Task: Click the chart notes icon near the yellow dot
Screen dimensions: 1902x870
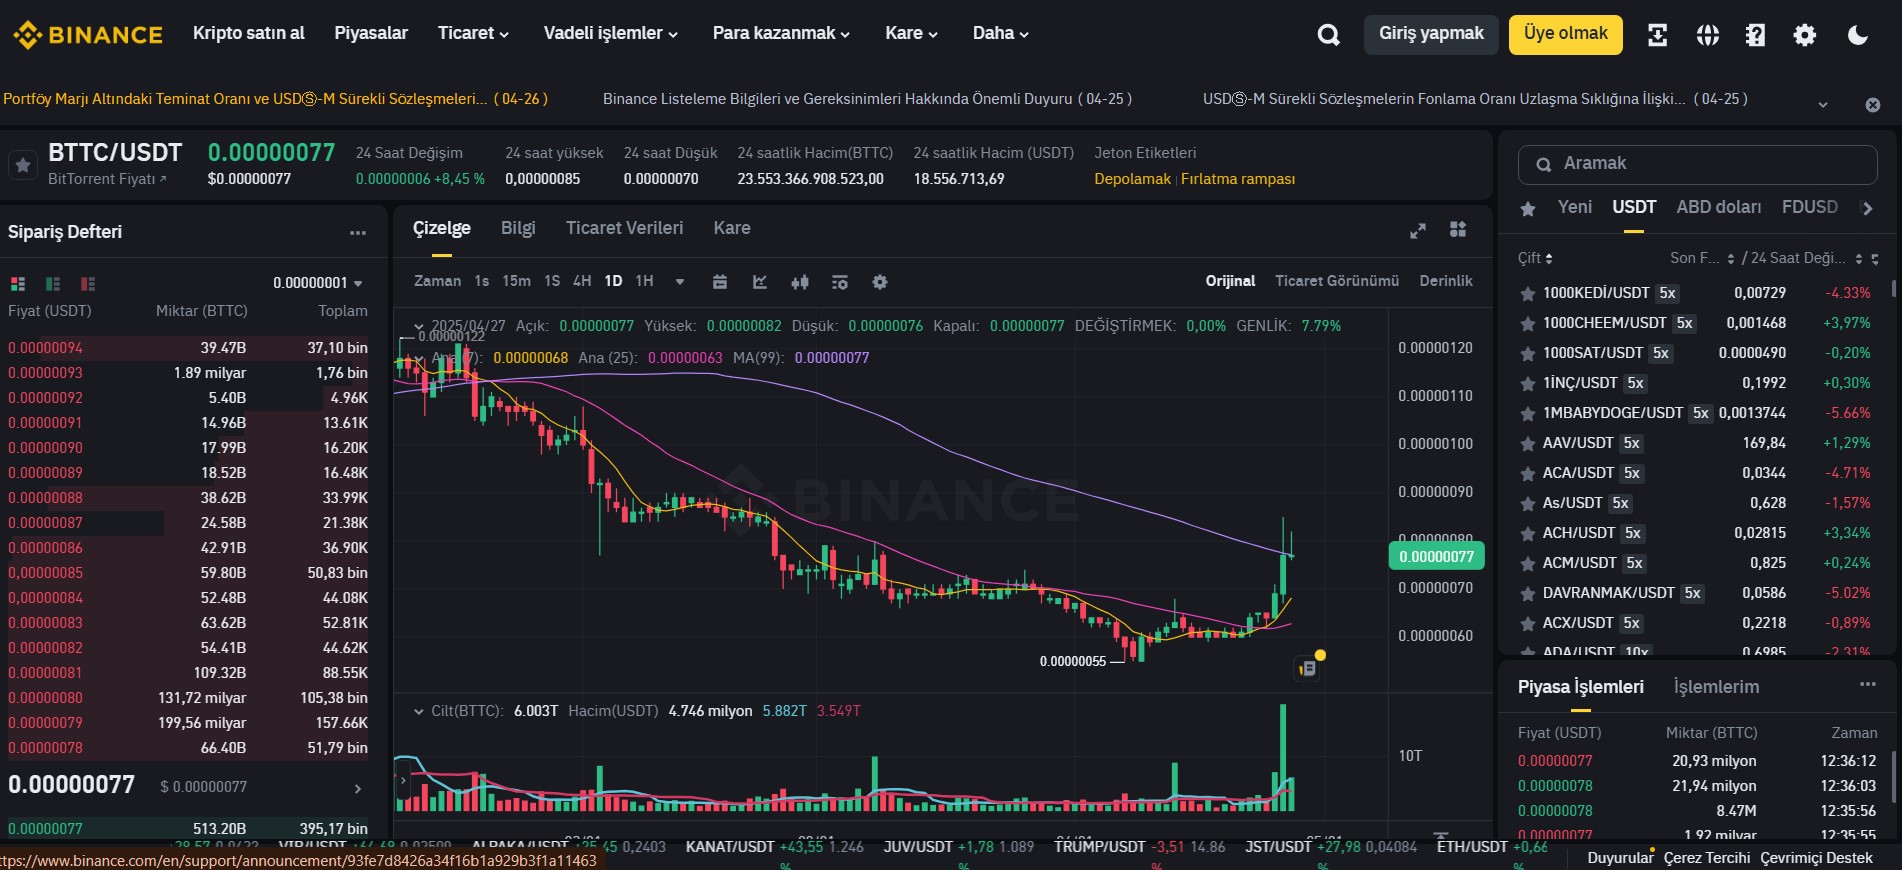Action: [1307, 668]
